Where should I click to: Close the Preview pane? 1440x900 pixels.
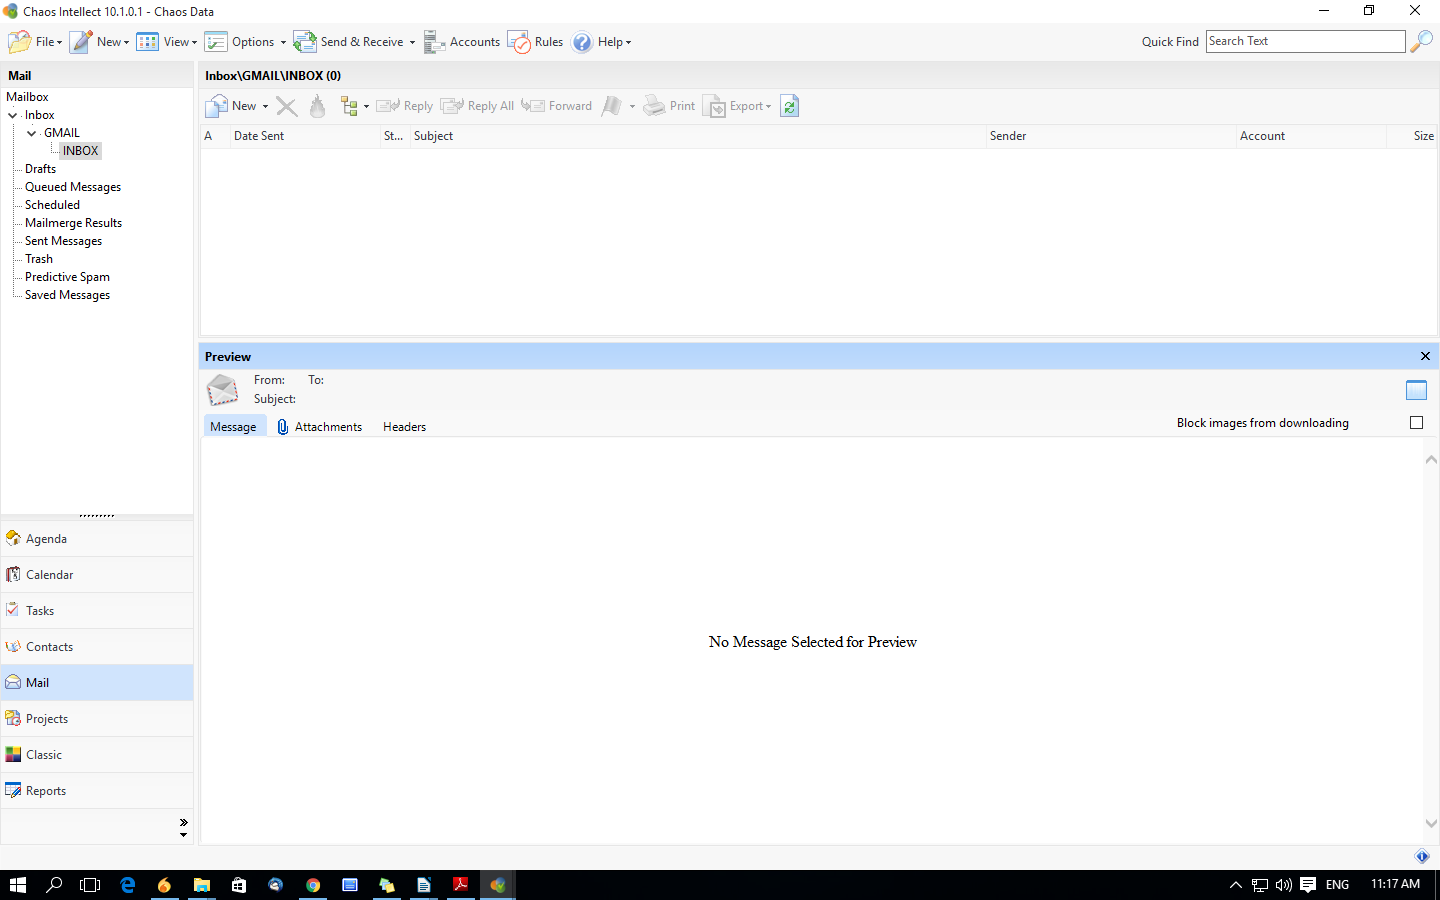click(1425, 356)
